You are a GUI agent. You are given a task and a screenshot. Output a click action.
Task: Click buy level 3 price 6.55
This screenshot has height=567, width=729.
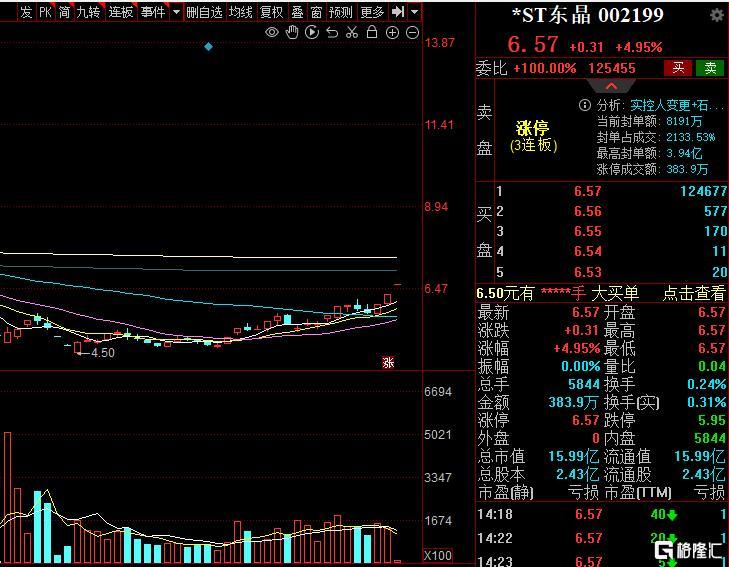click(x=587, y=231)
